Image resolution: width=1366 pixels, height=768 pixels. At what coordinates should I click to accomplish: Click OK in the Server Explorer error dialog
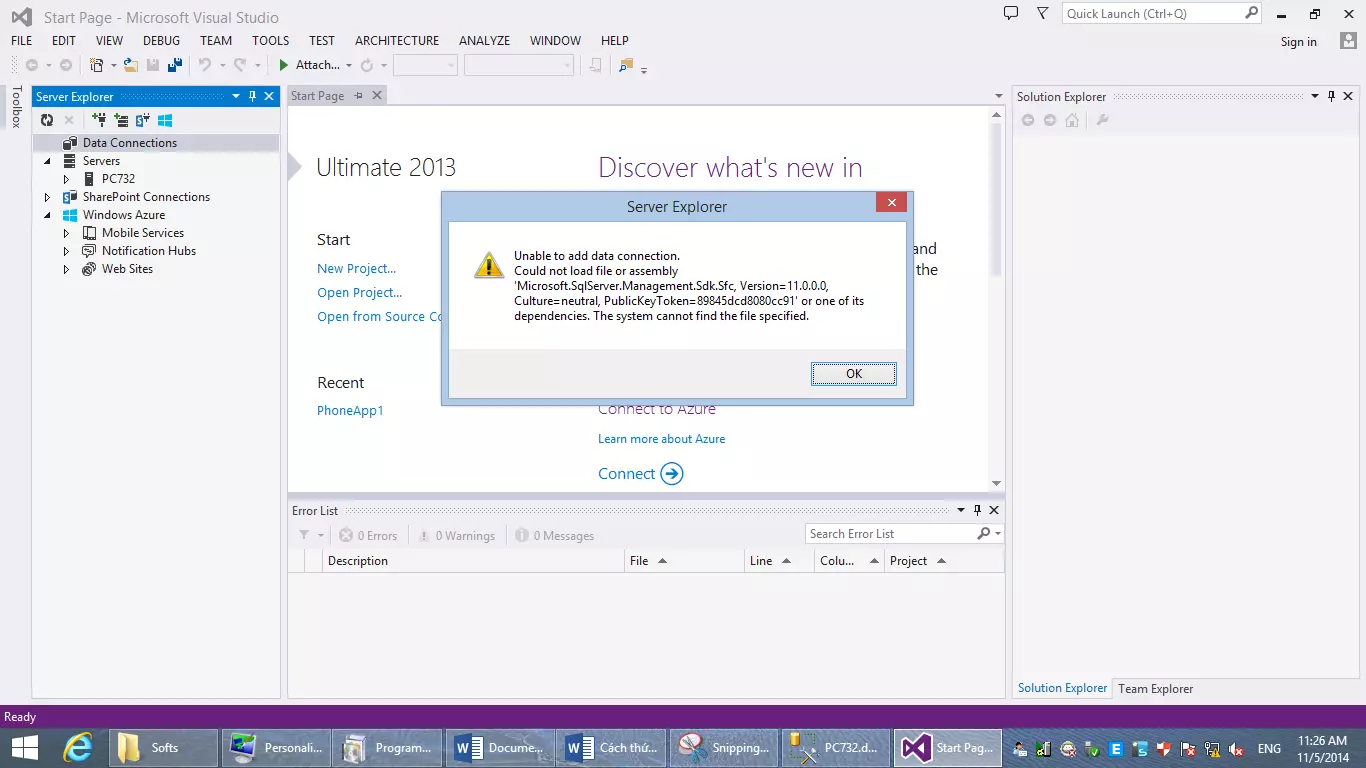pos(853,373)
